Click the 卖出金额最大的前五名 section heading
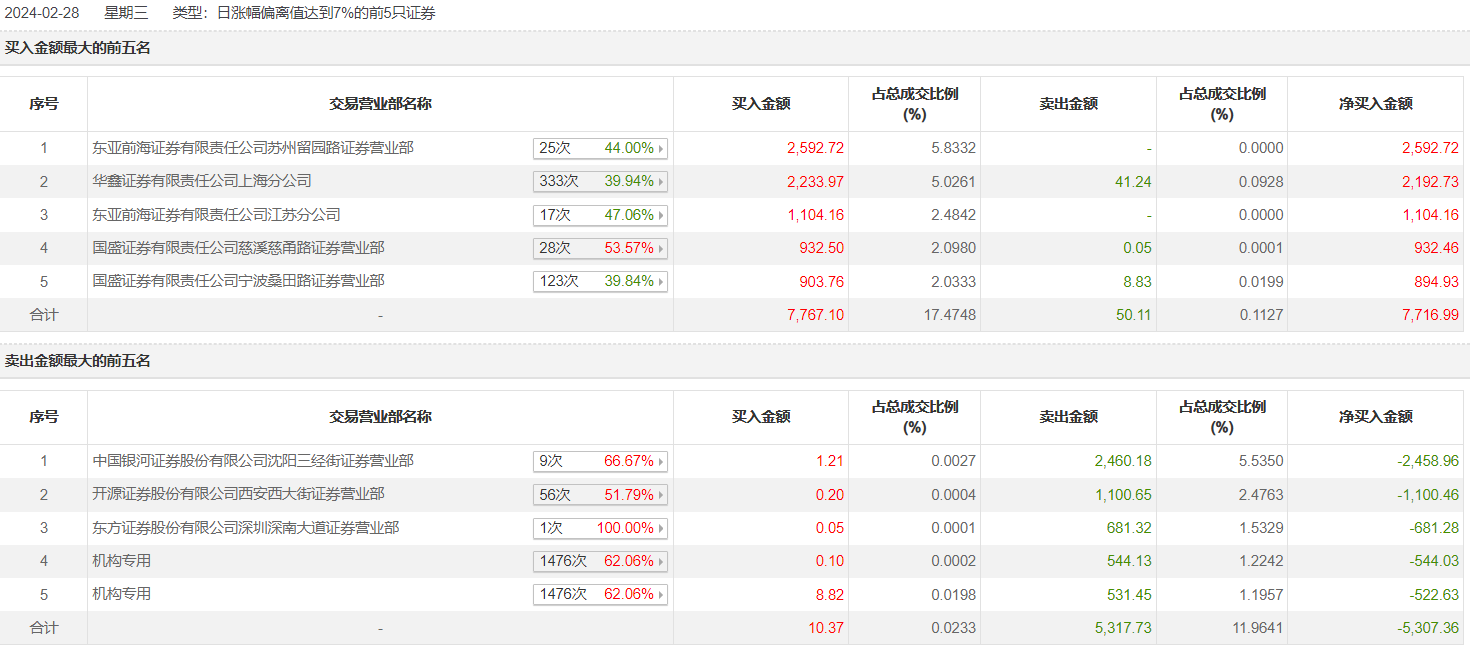Image resolution: width=1470 pixels, height=649 pixels. click(77, 360)
